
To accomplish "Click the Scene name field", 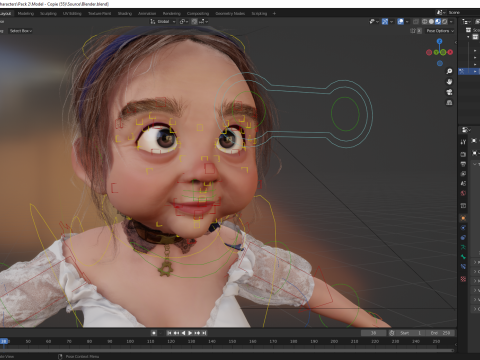I will 464,12.
